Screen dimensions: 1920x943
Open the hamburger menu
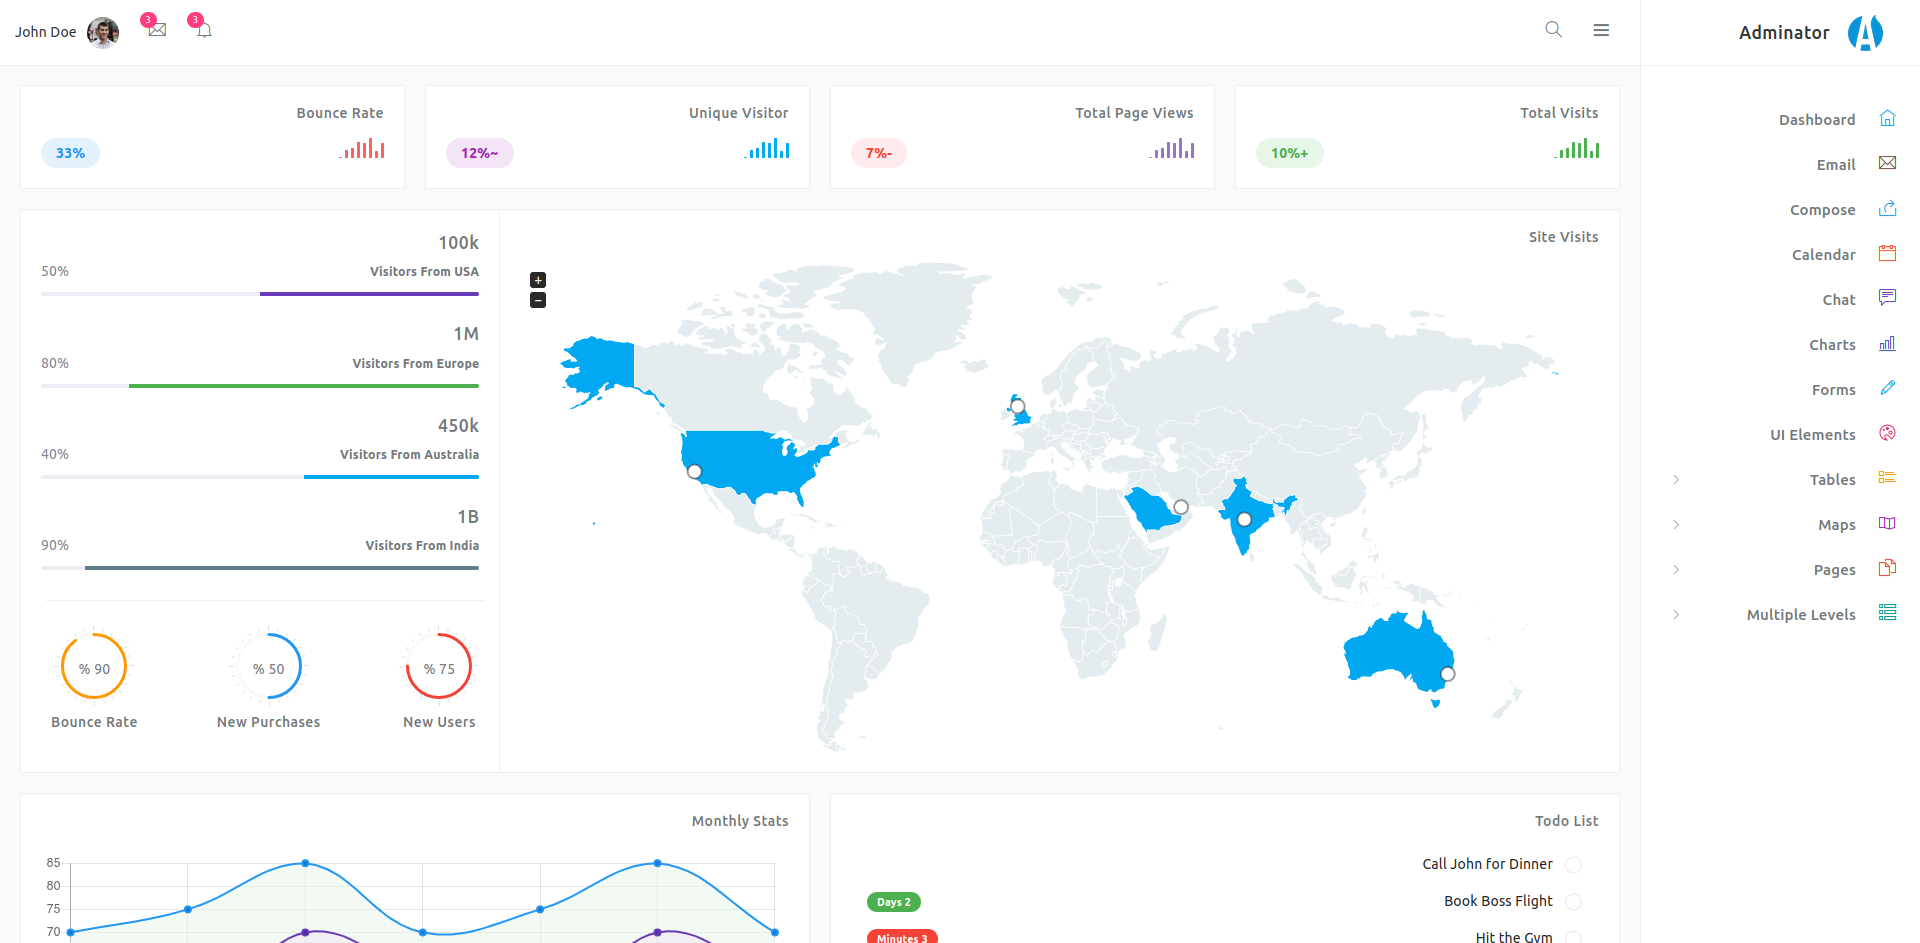1601,30
